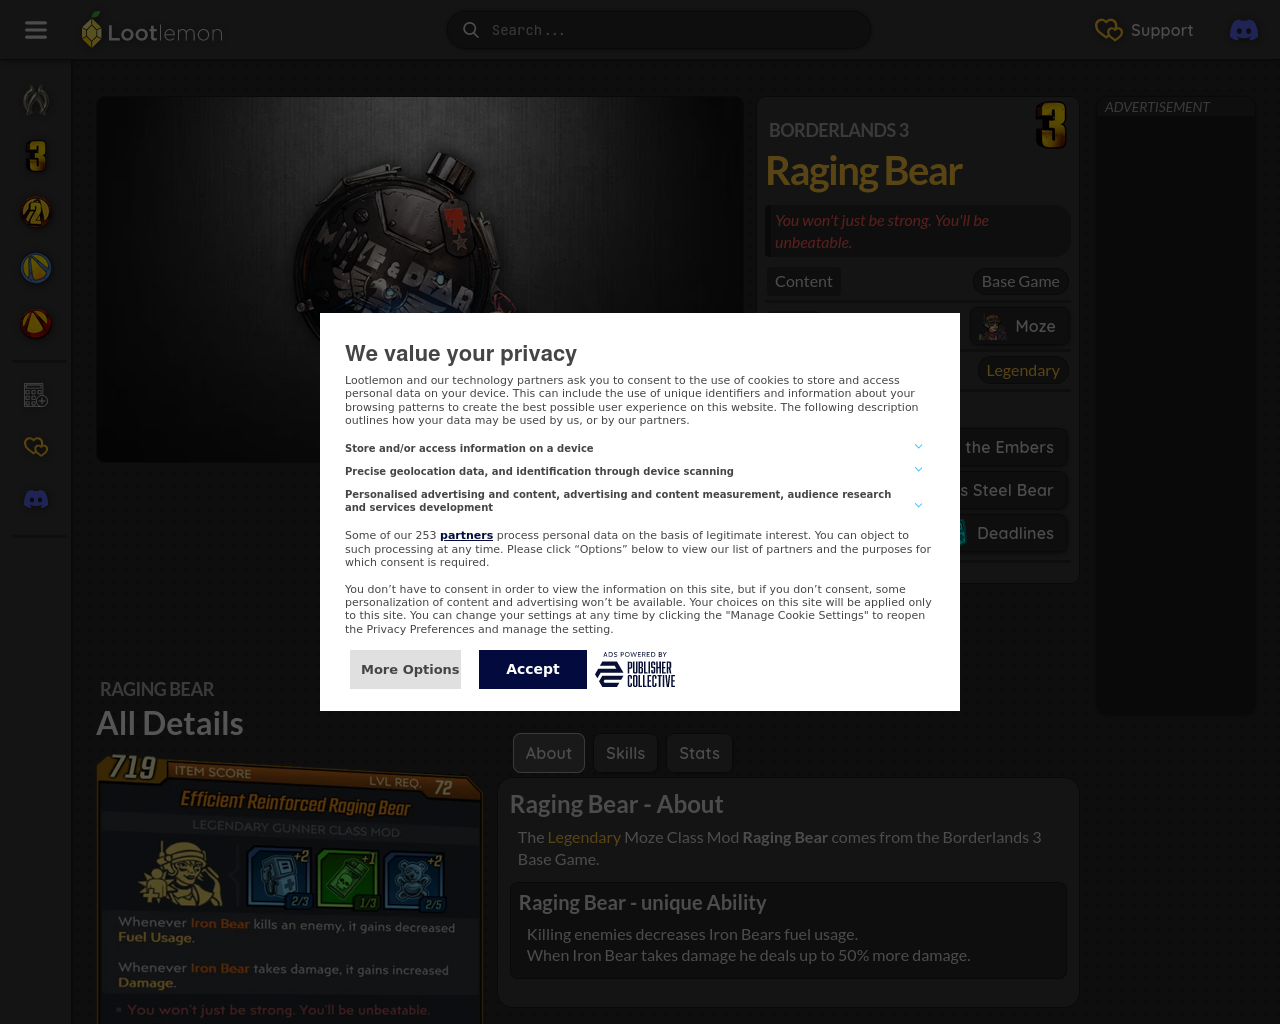Click the 'All Details' heading
1280x1024 pixels.
point(170,723)
